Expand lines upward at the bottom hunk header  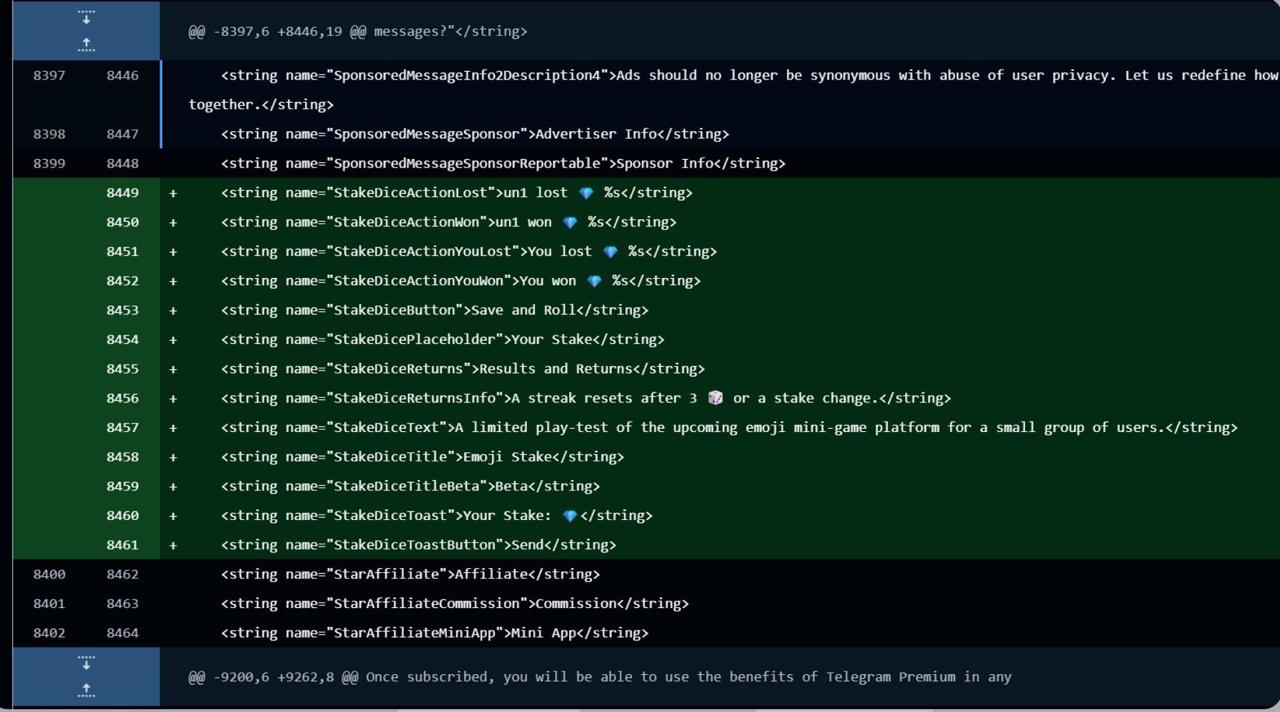86,689
